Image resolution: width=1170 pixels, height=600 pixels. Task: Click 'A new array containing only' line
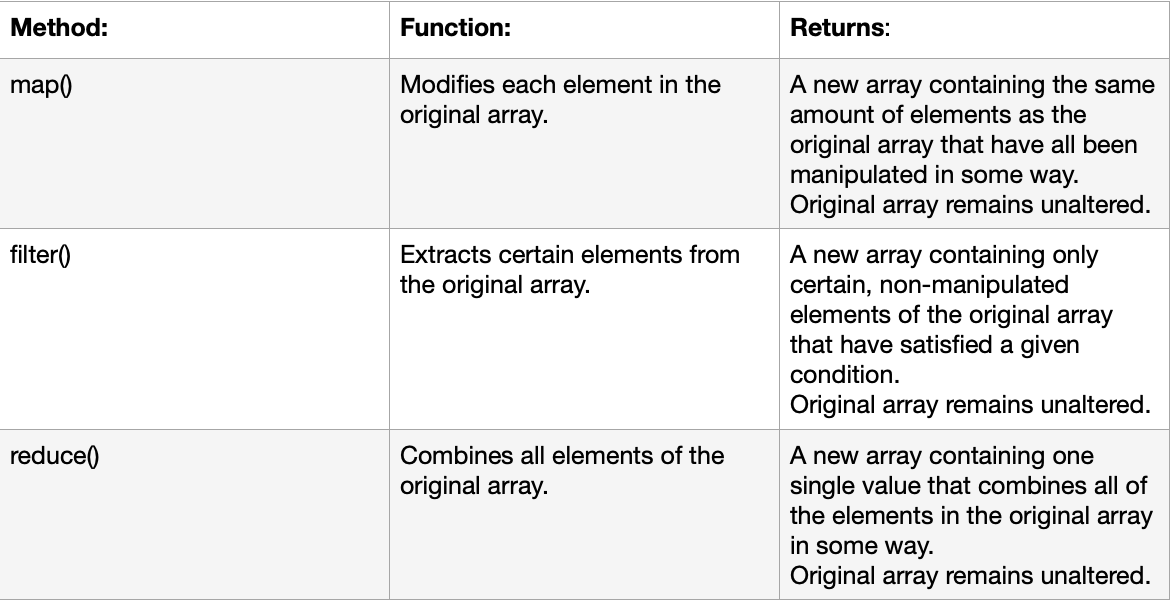(944, 254)
